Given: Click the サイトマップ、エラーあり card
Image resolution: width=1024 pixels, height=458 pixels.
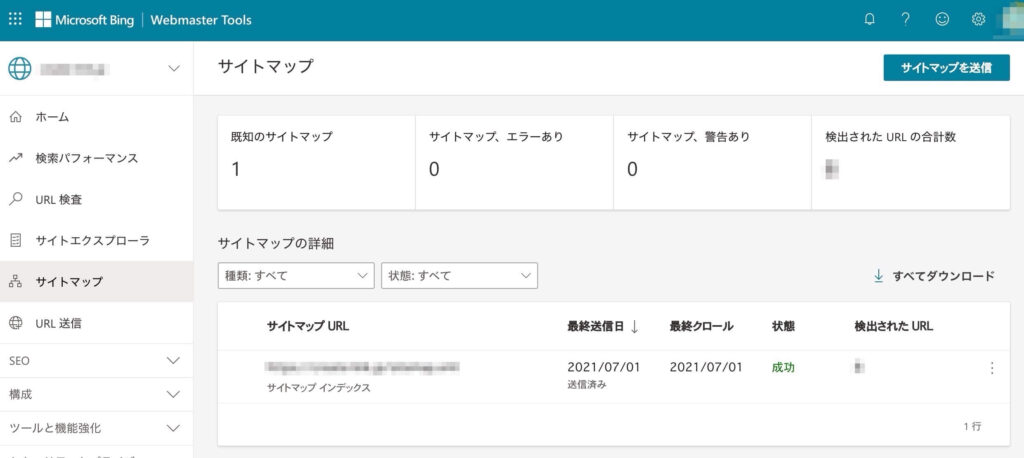Looking at the screenshot, I should 514,163.
